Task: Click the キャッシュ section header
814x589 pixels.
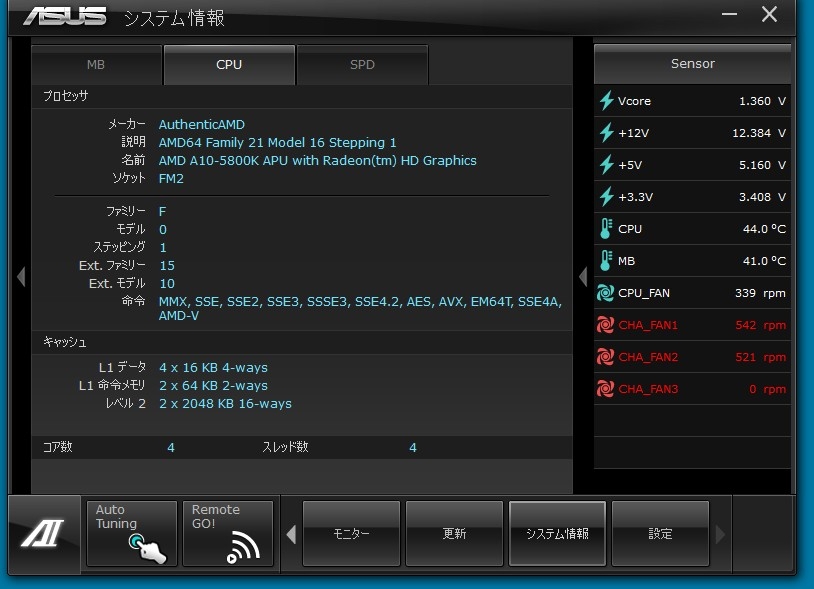Action: pos(65,342)
